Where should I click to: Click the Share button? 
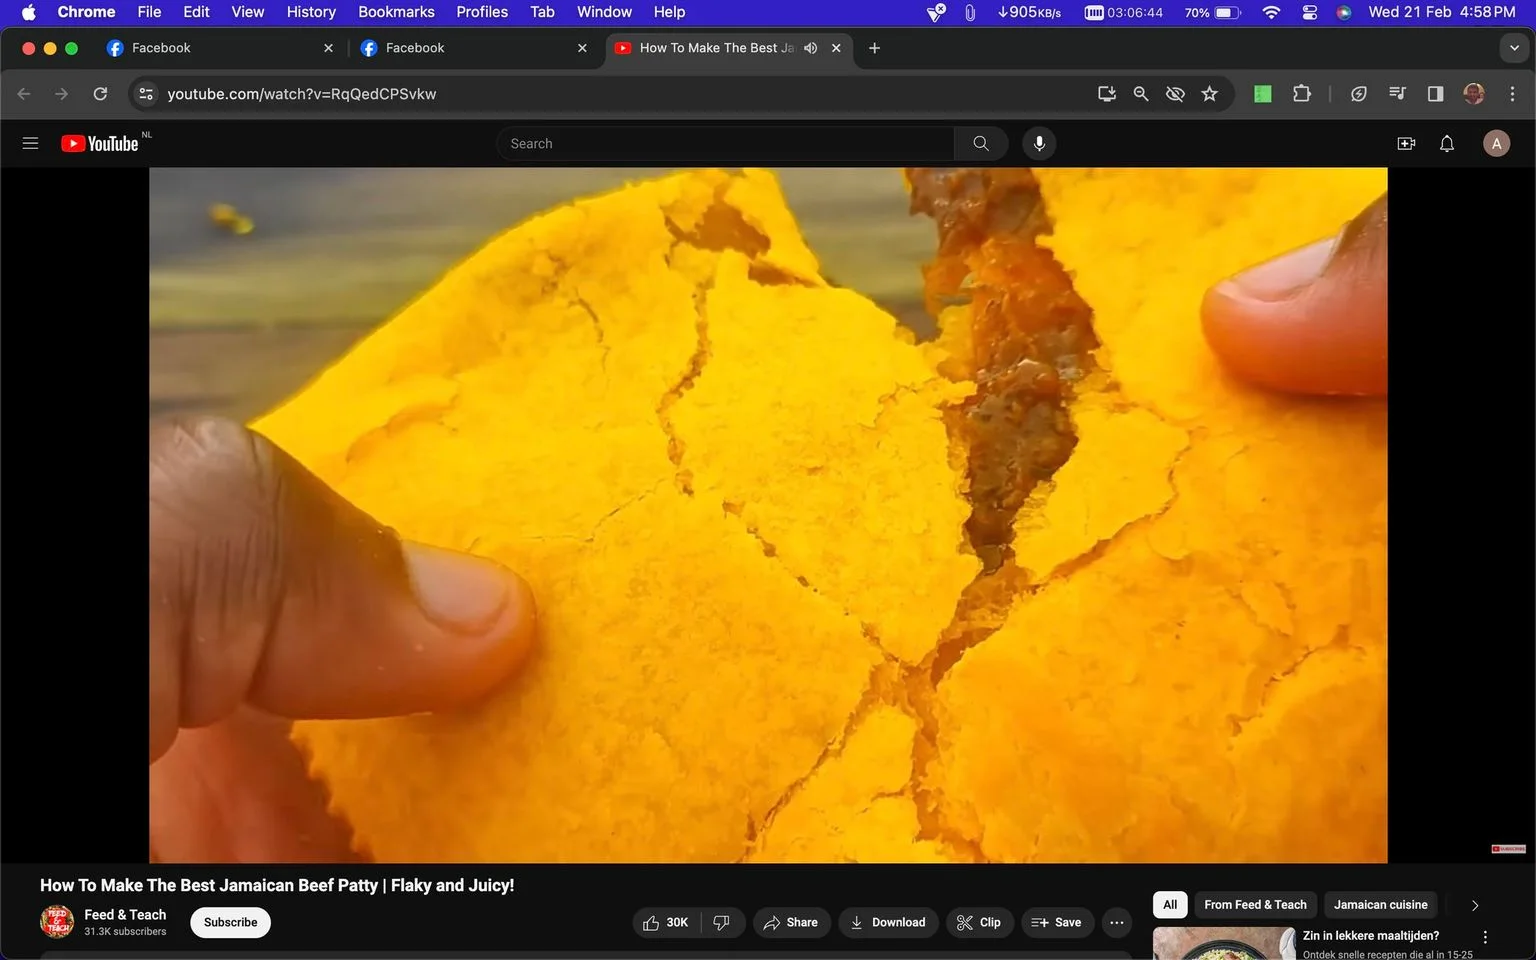click(790, 922)
